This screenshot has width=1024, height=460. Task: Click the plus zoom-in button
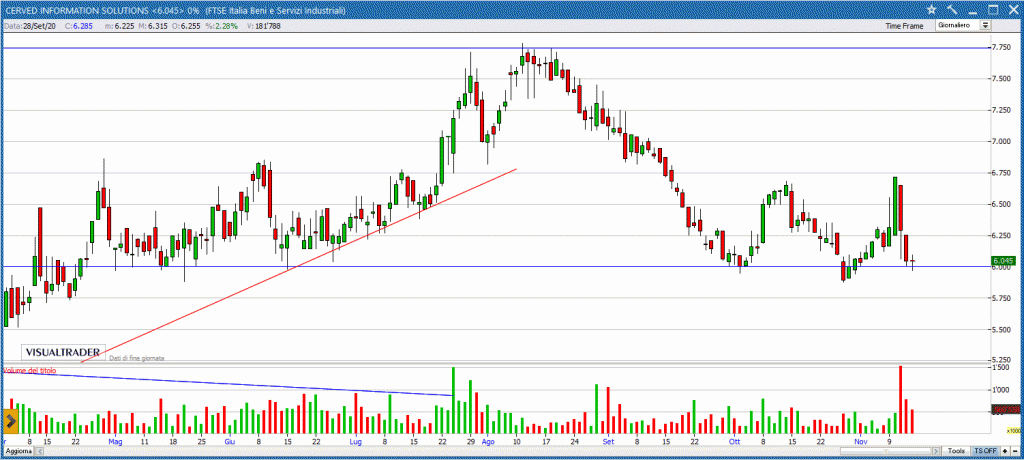1004,452
